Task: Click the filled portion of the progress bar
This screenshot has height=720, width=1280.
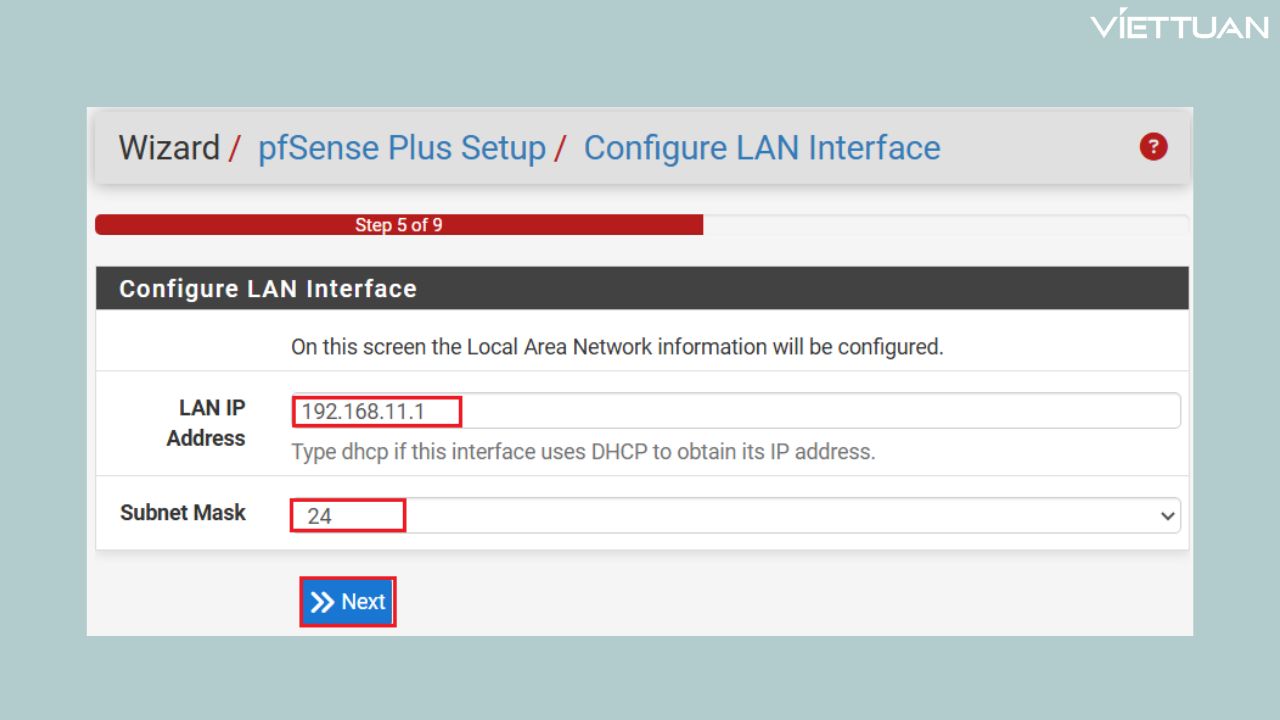Action: (x=400, y=225)
